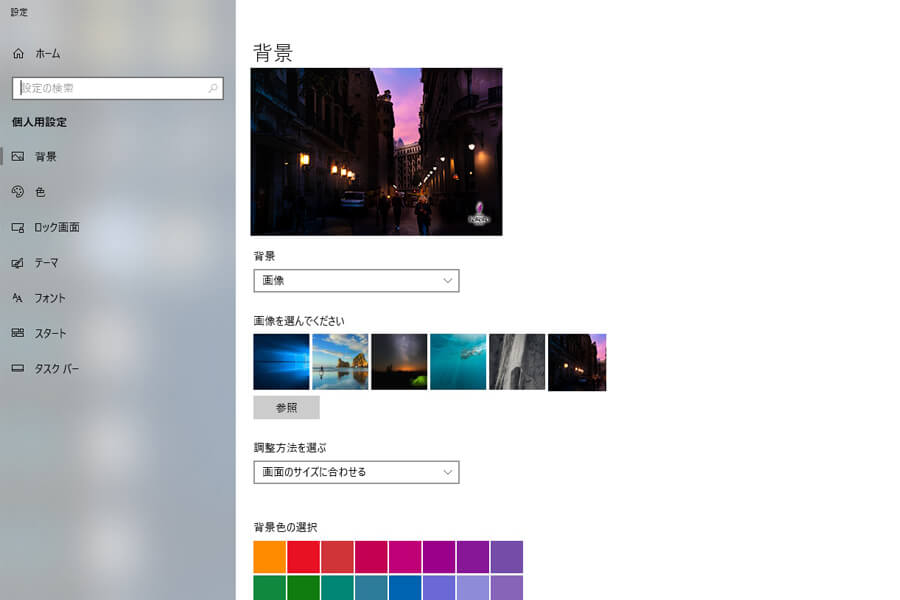Click the Themes icon in sidebar
900x600 pixels.
pos(18,263)
